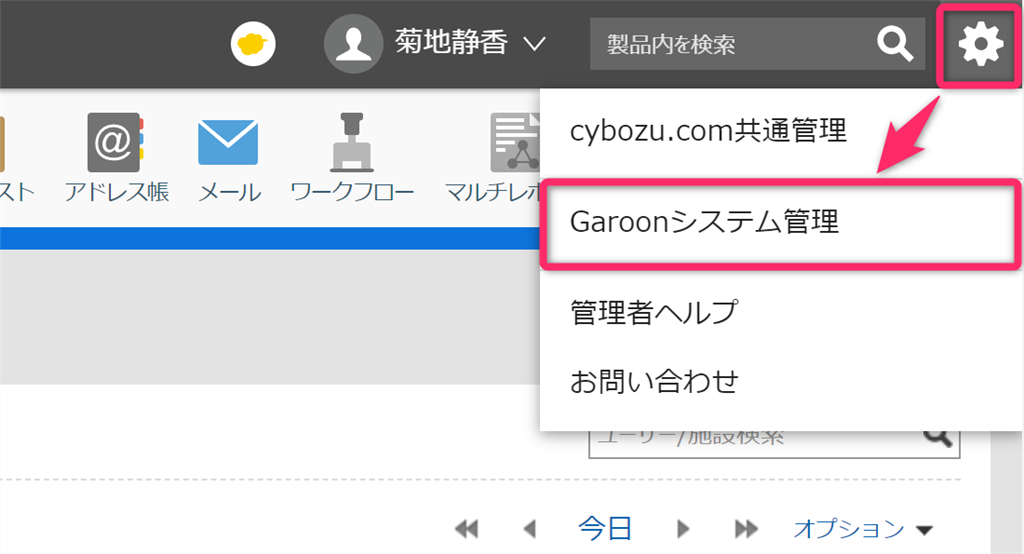1024x554 pixels.
Task: Choose お問い合わせ in the menu
Action: 654,382
